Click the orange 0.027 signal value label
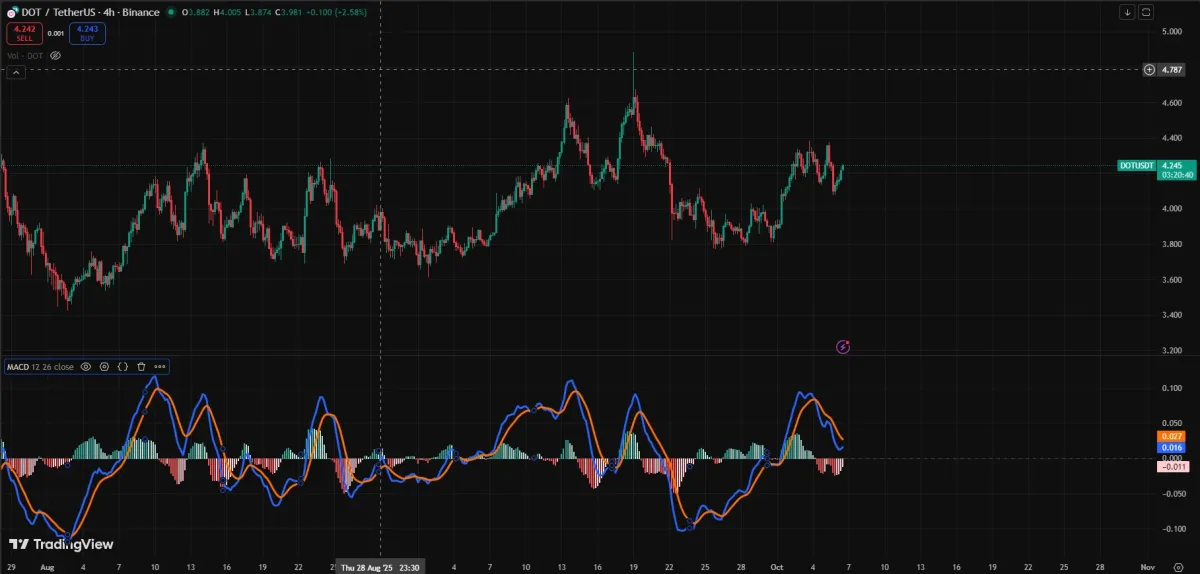Screen dimensions: 1200x574 [x=1172, y=436]
